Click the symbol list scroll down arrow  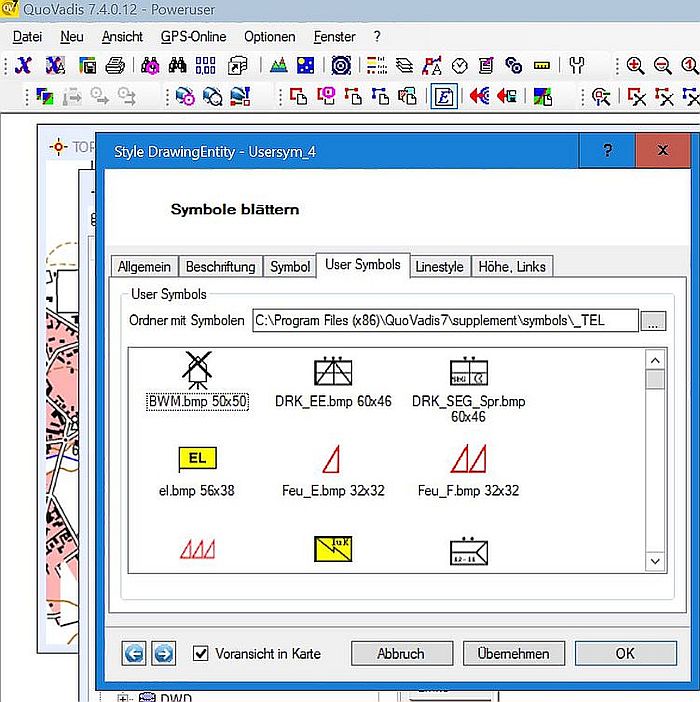pos(655,561)
